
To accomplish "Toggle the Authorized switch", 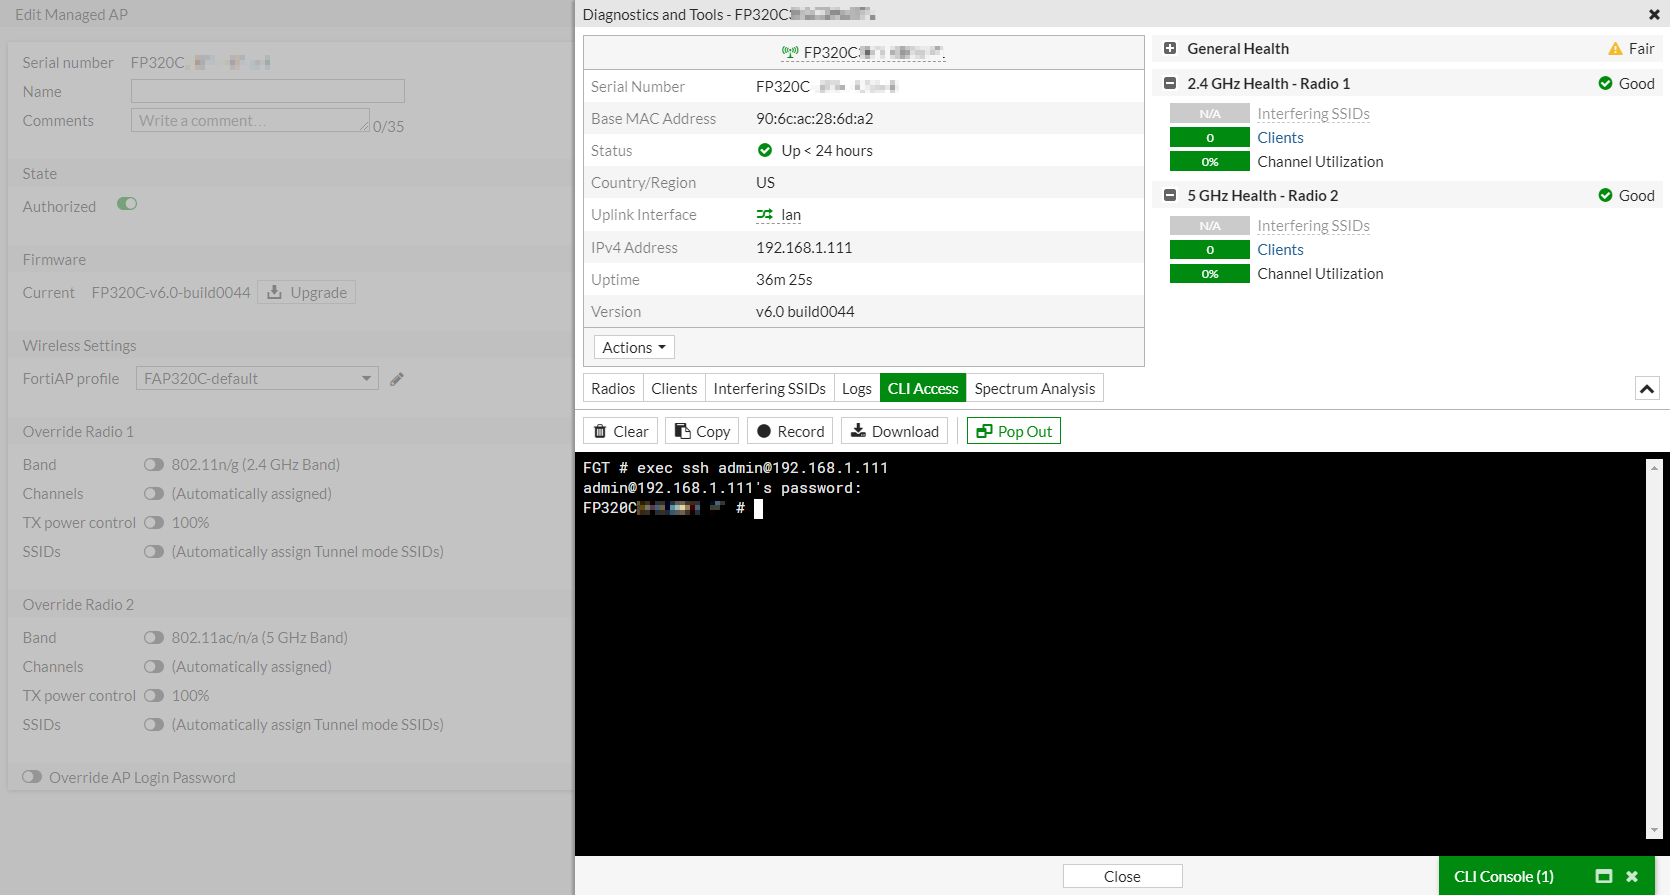I will [127, 204].
